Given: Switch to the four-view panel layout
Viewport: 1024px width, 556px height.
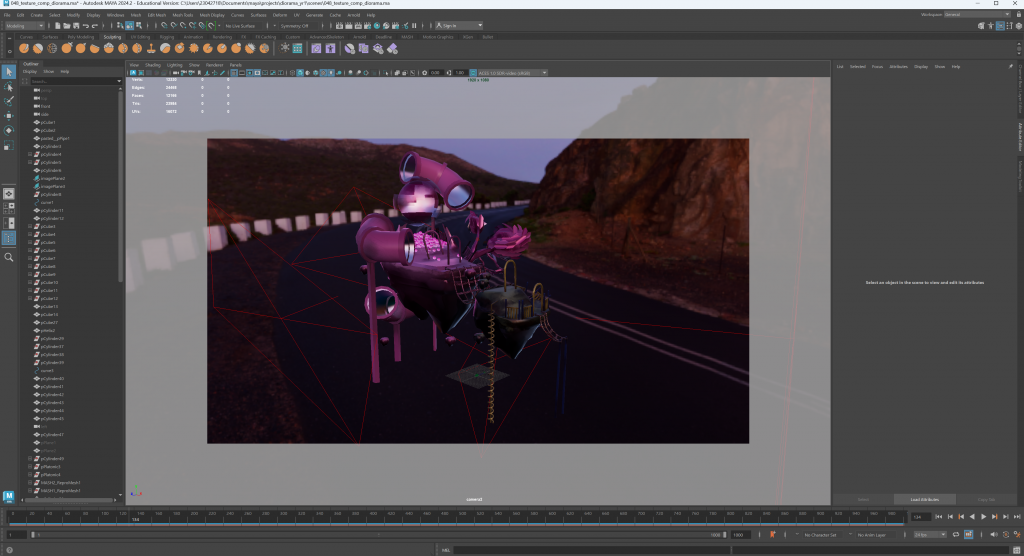Looking at the screenshot, I should click(8, 208).
